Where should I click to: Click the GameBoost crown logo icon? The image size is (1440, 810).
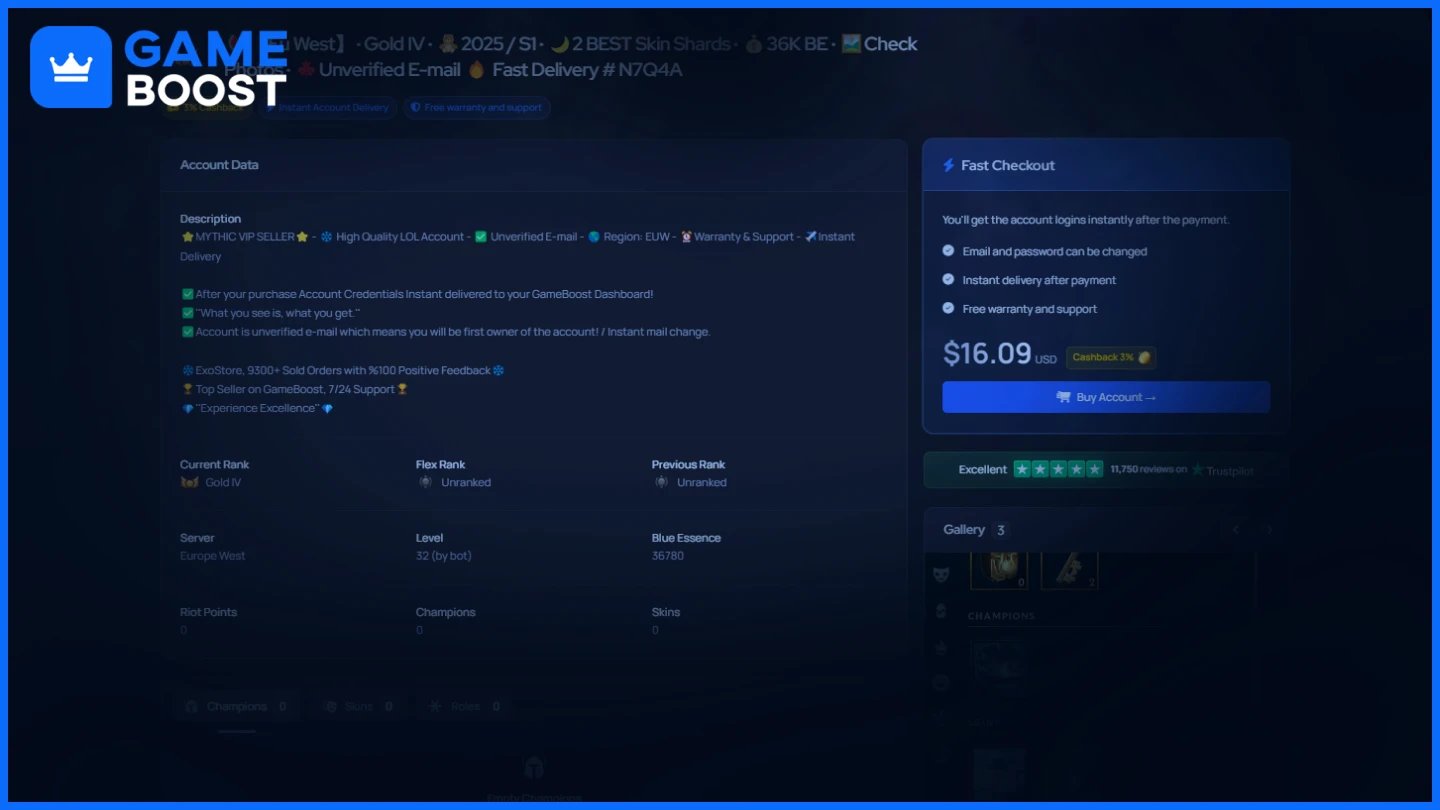[x=71, y=67]
